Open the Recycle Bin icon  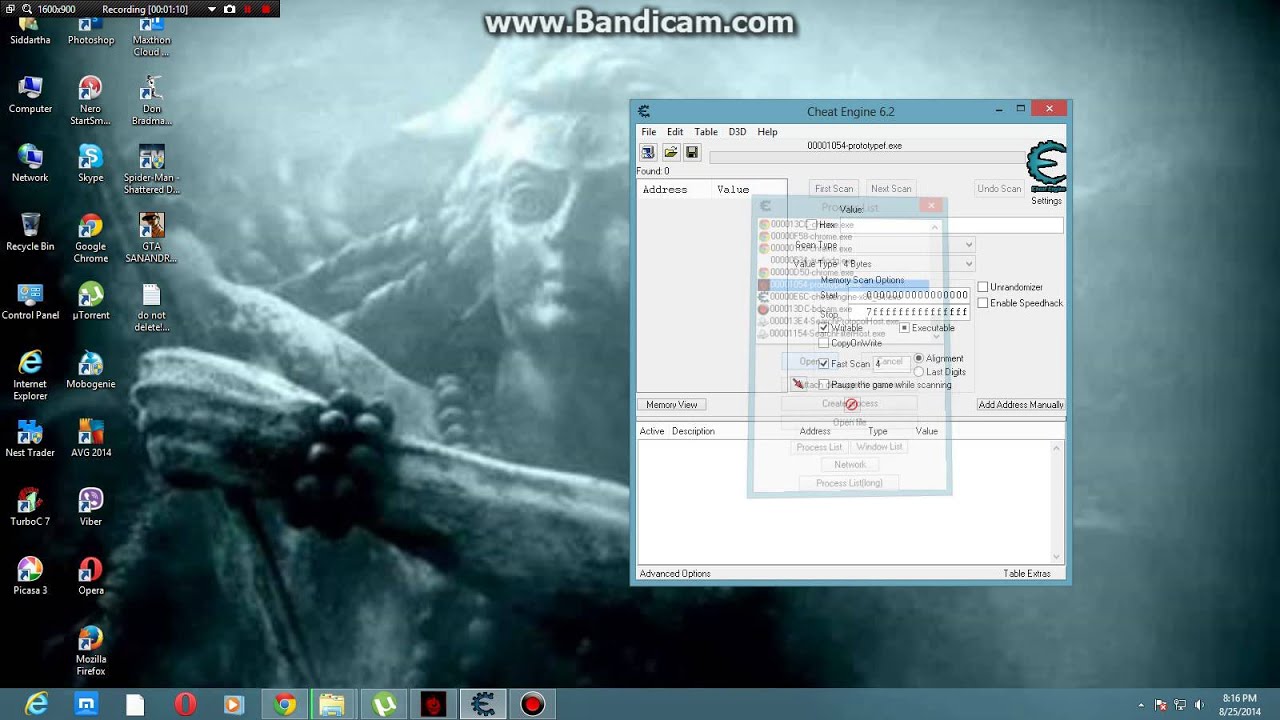[x=30, y=232]
